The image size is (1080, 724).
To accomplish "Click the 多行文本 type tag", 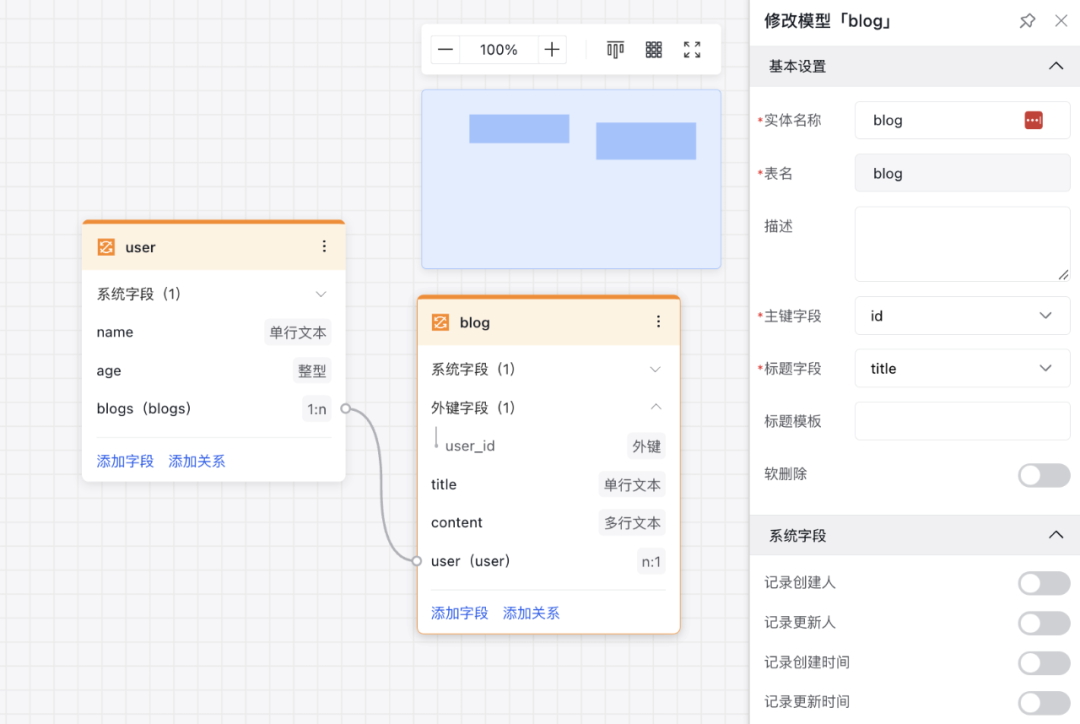I will (632, 523).
